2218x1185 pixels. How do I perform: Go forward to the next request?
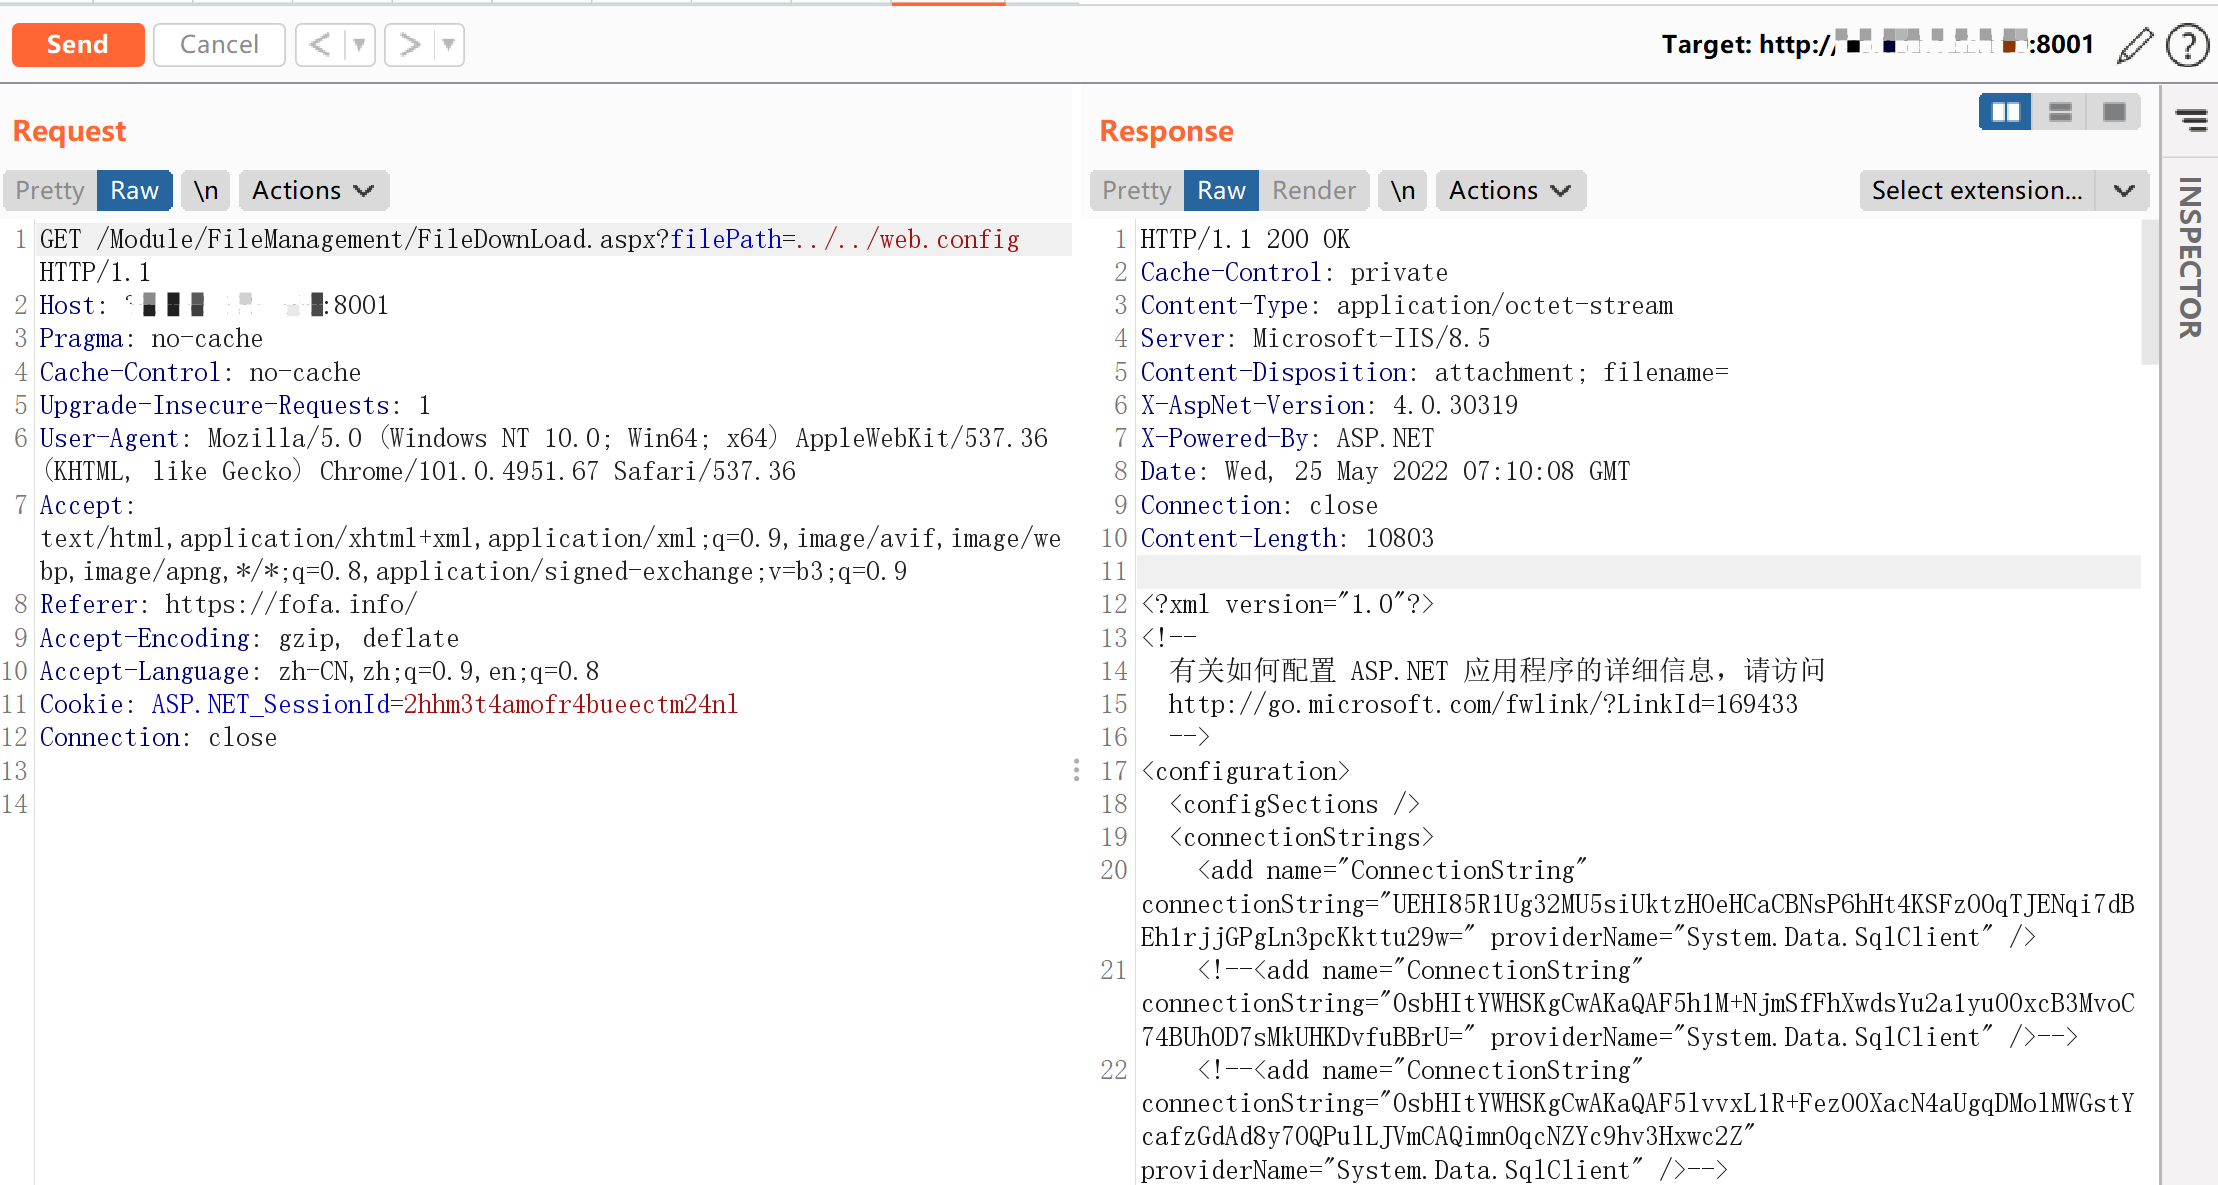coord(409,45)
